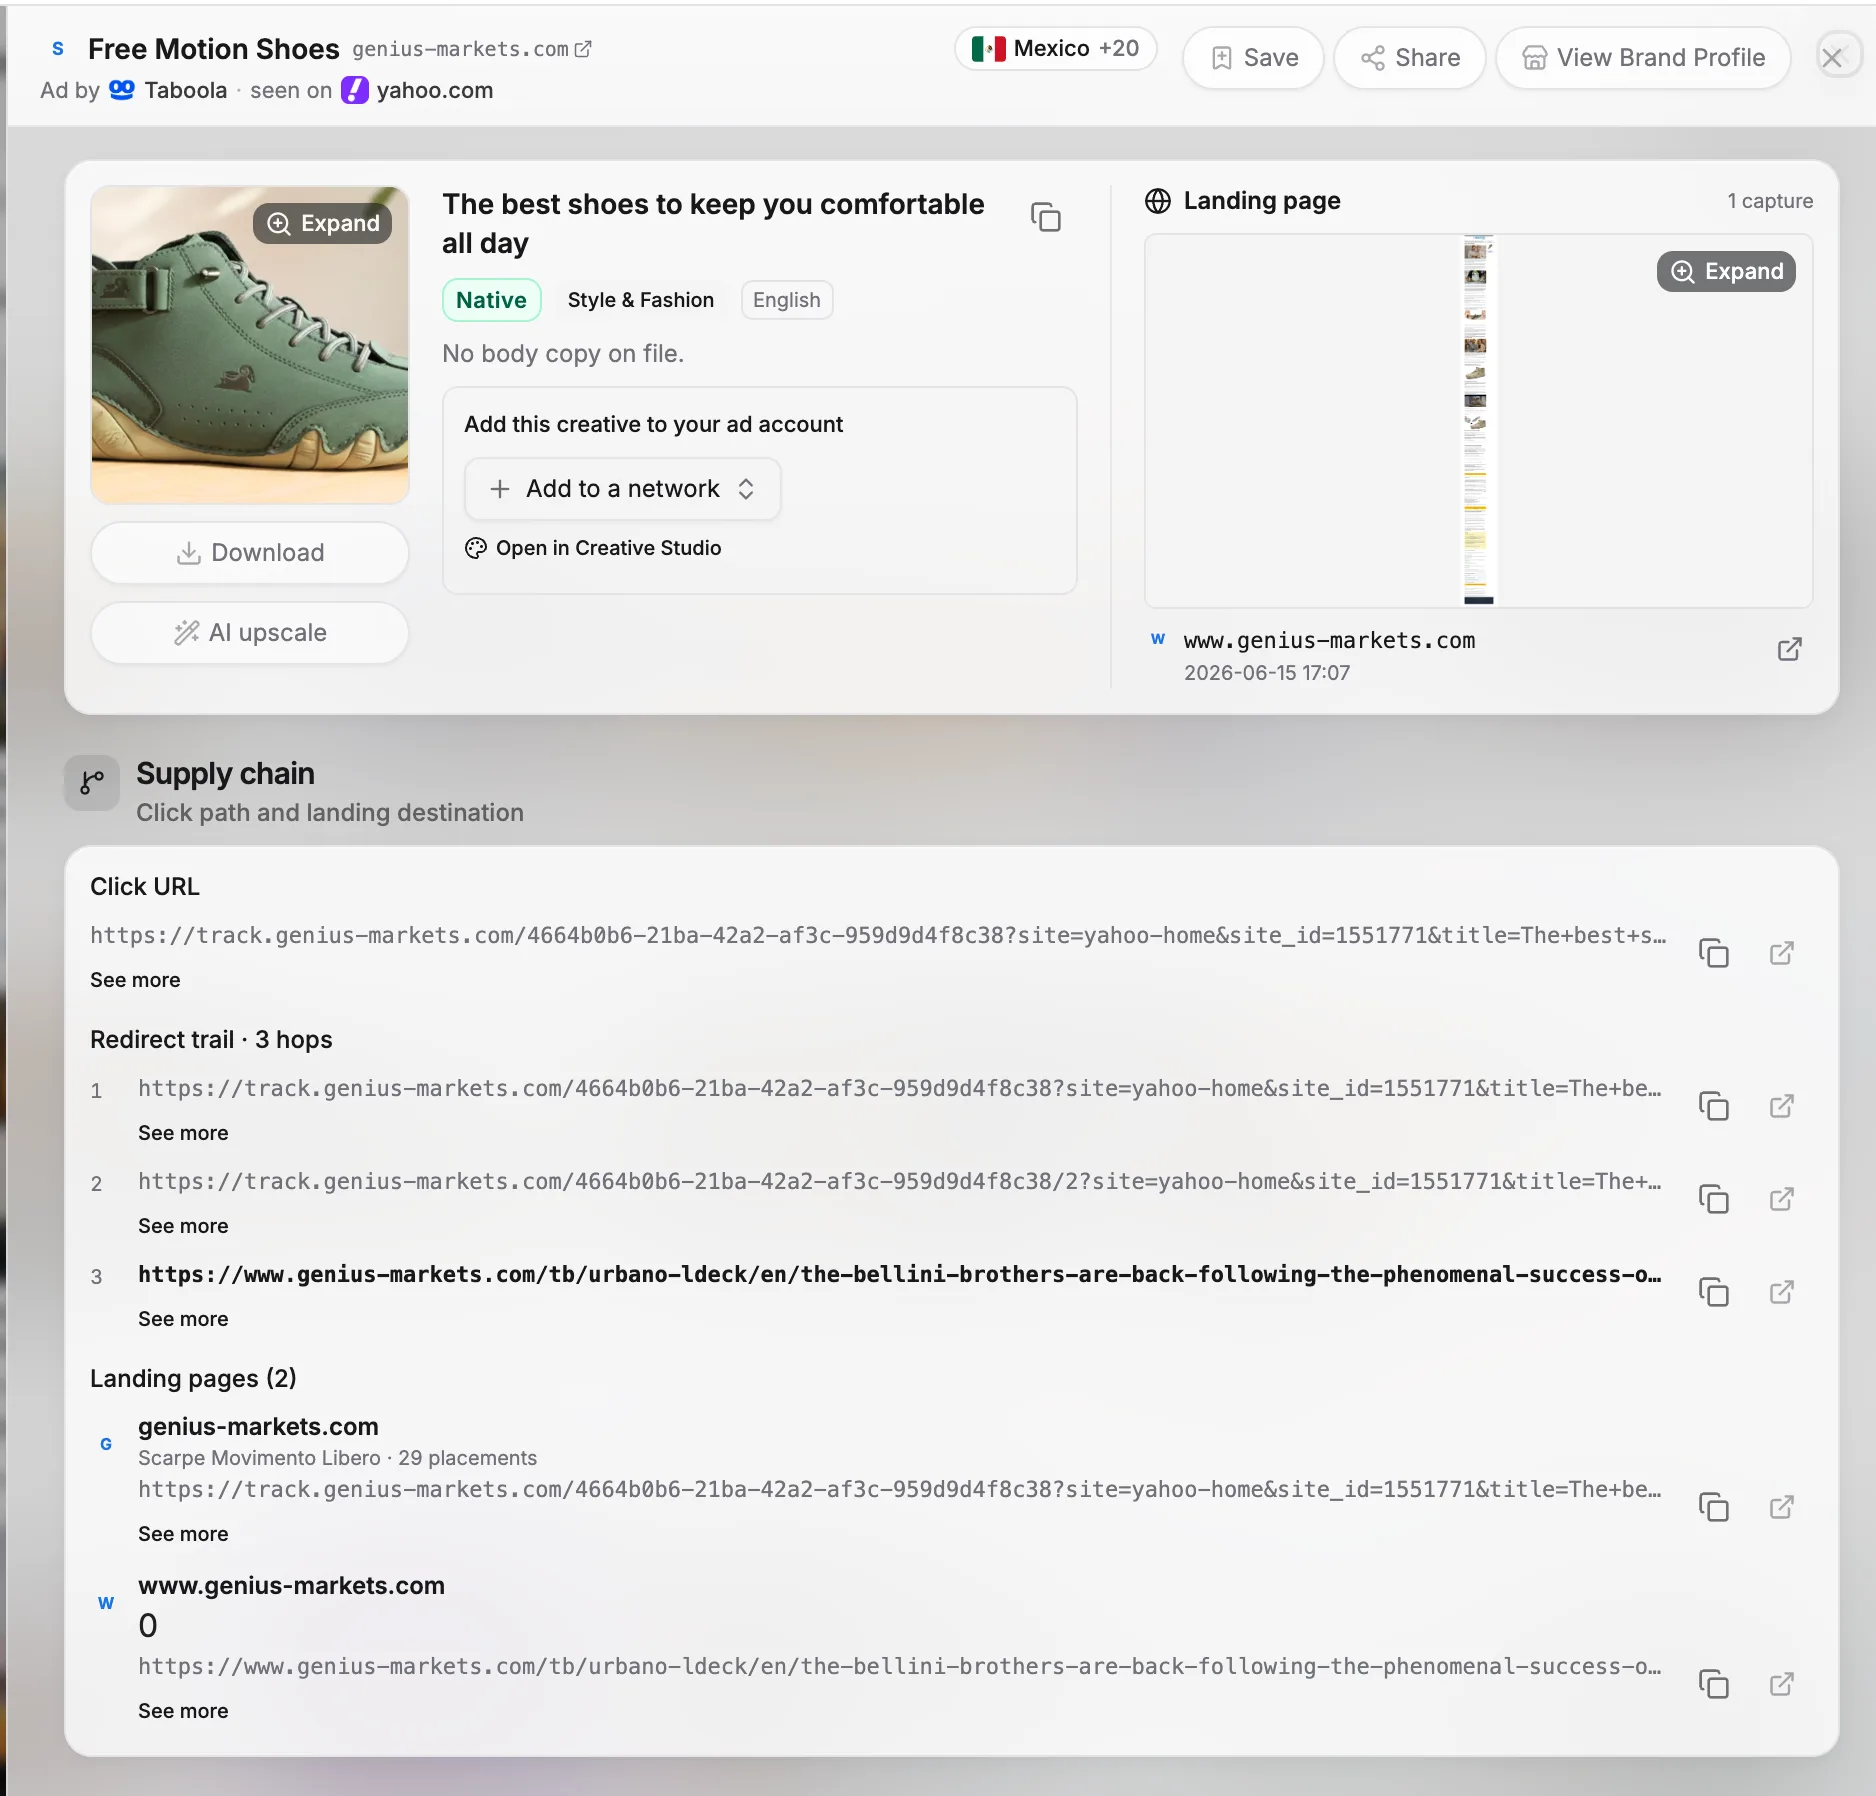The height and width of the screenshot is (1796, 1876).
Task: Download the creative image
Action: pos(250,552)
